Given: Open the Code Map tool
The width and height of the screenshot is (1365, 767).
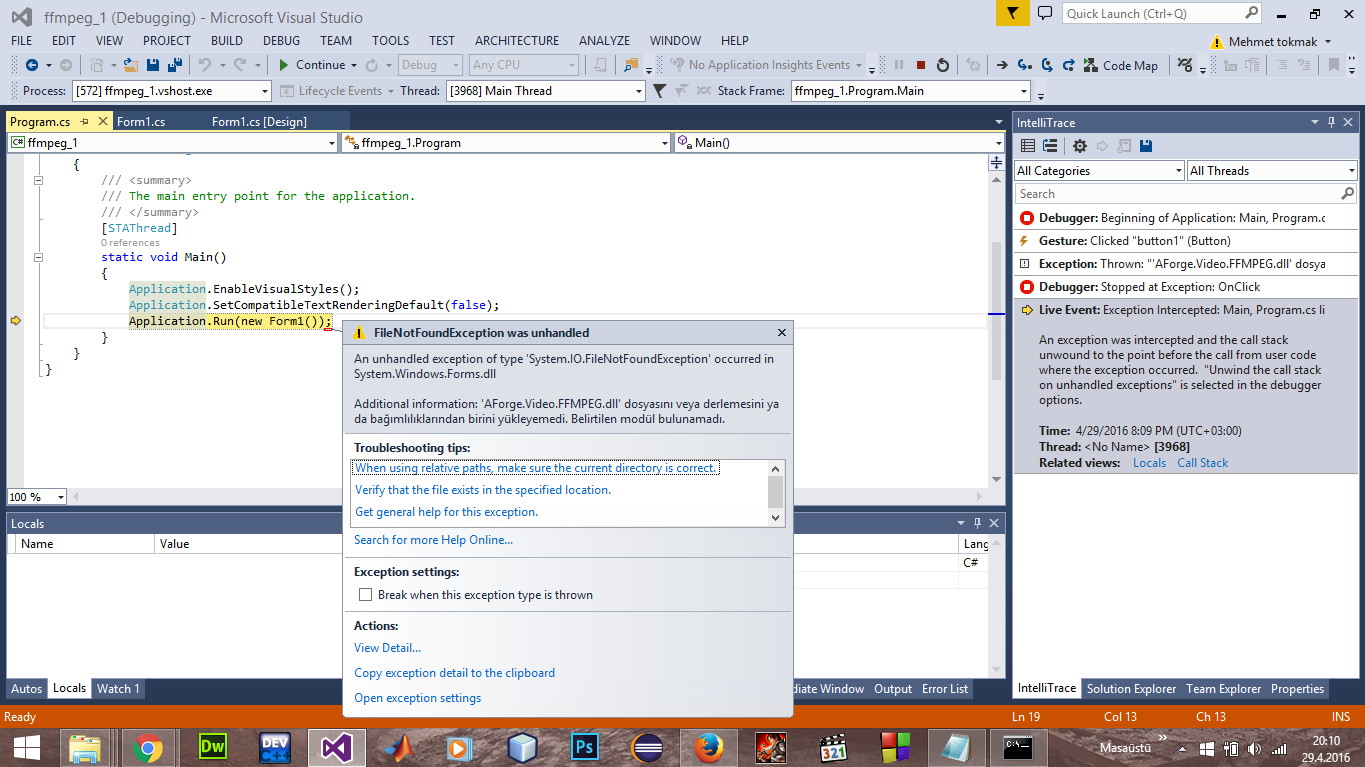Looking at the screenshot, I should [1122, 65].
